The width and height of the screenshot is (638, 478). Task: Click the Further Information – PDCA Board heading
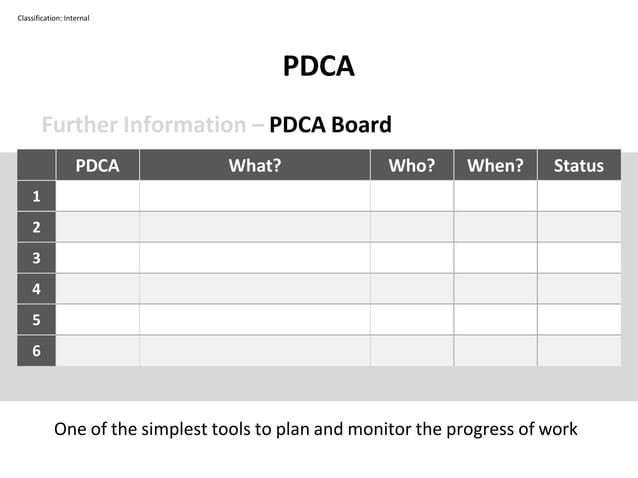pos(217,125)
